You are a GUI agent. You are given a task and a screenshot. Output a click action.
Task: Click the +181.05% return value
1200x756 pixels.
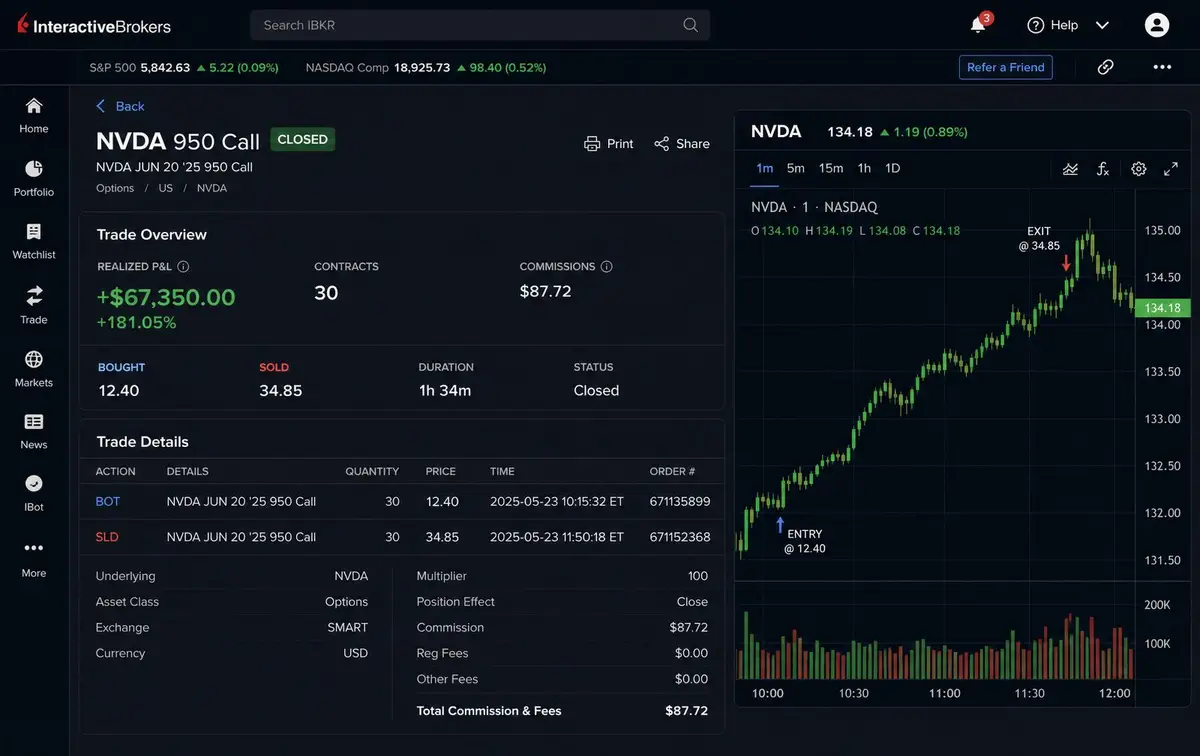tap(136, 322)
